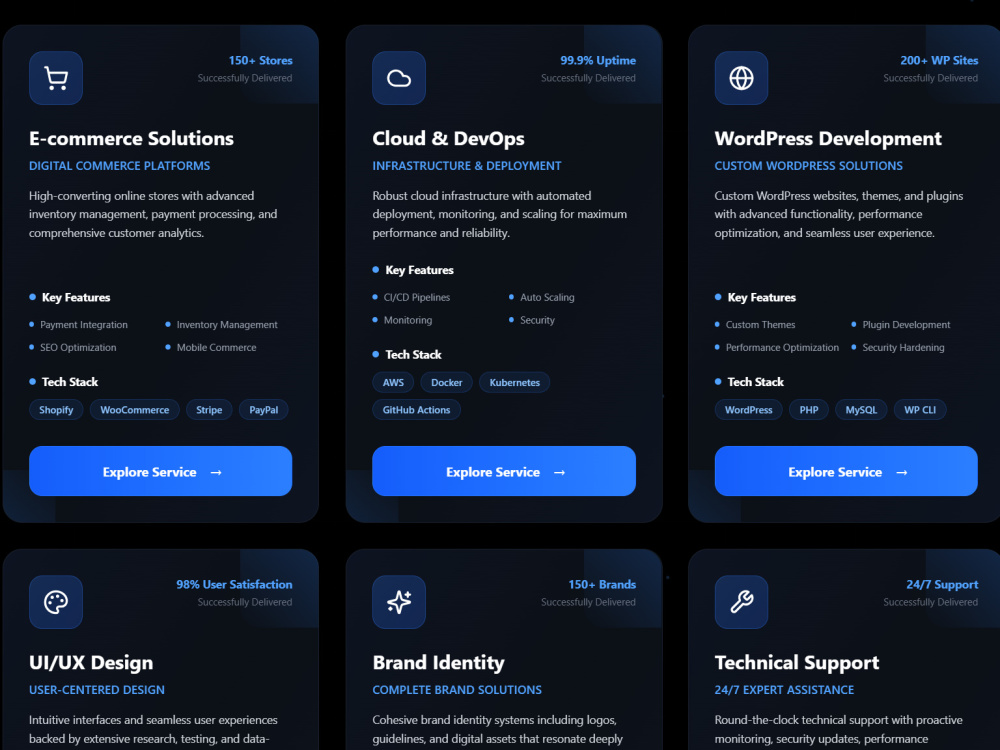The height and width of the screenshot is (750, 1000).
Task: Click the SEO Optimization feature
Action: coord(78,348)
